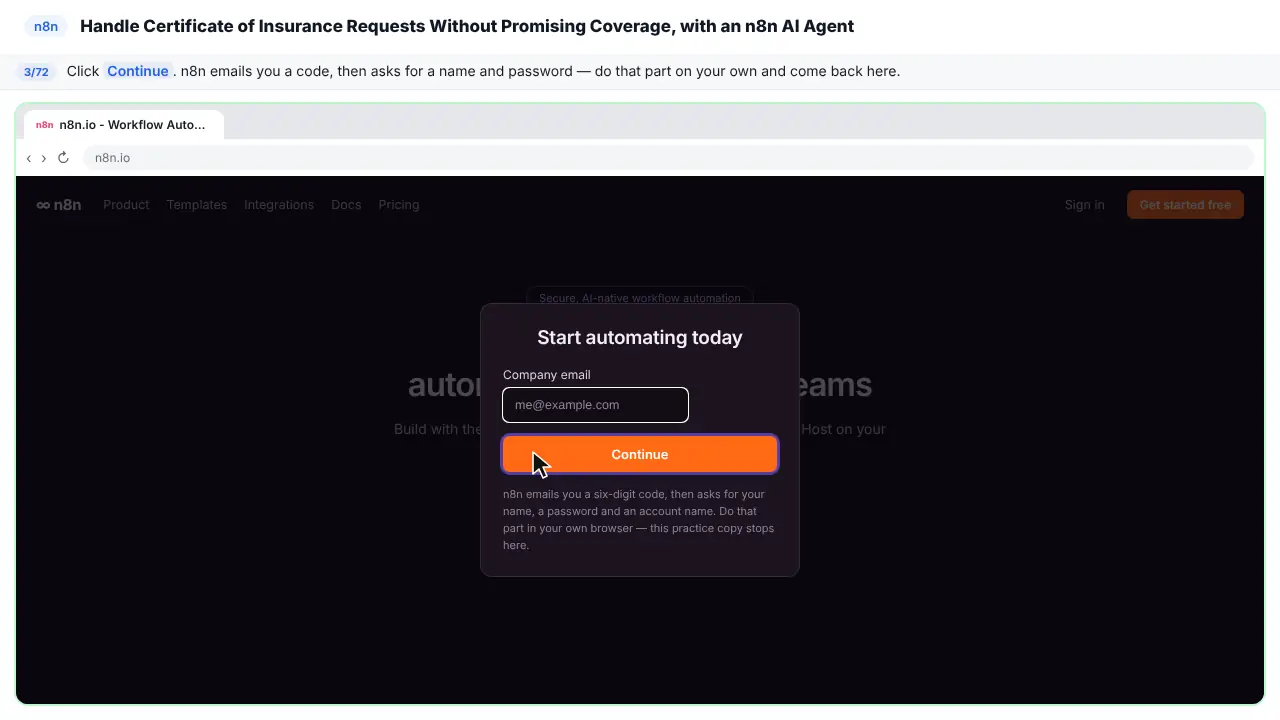The image size is (1280, 720).
Task: Reload the n8n.io page
Action: click(63, 158)
